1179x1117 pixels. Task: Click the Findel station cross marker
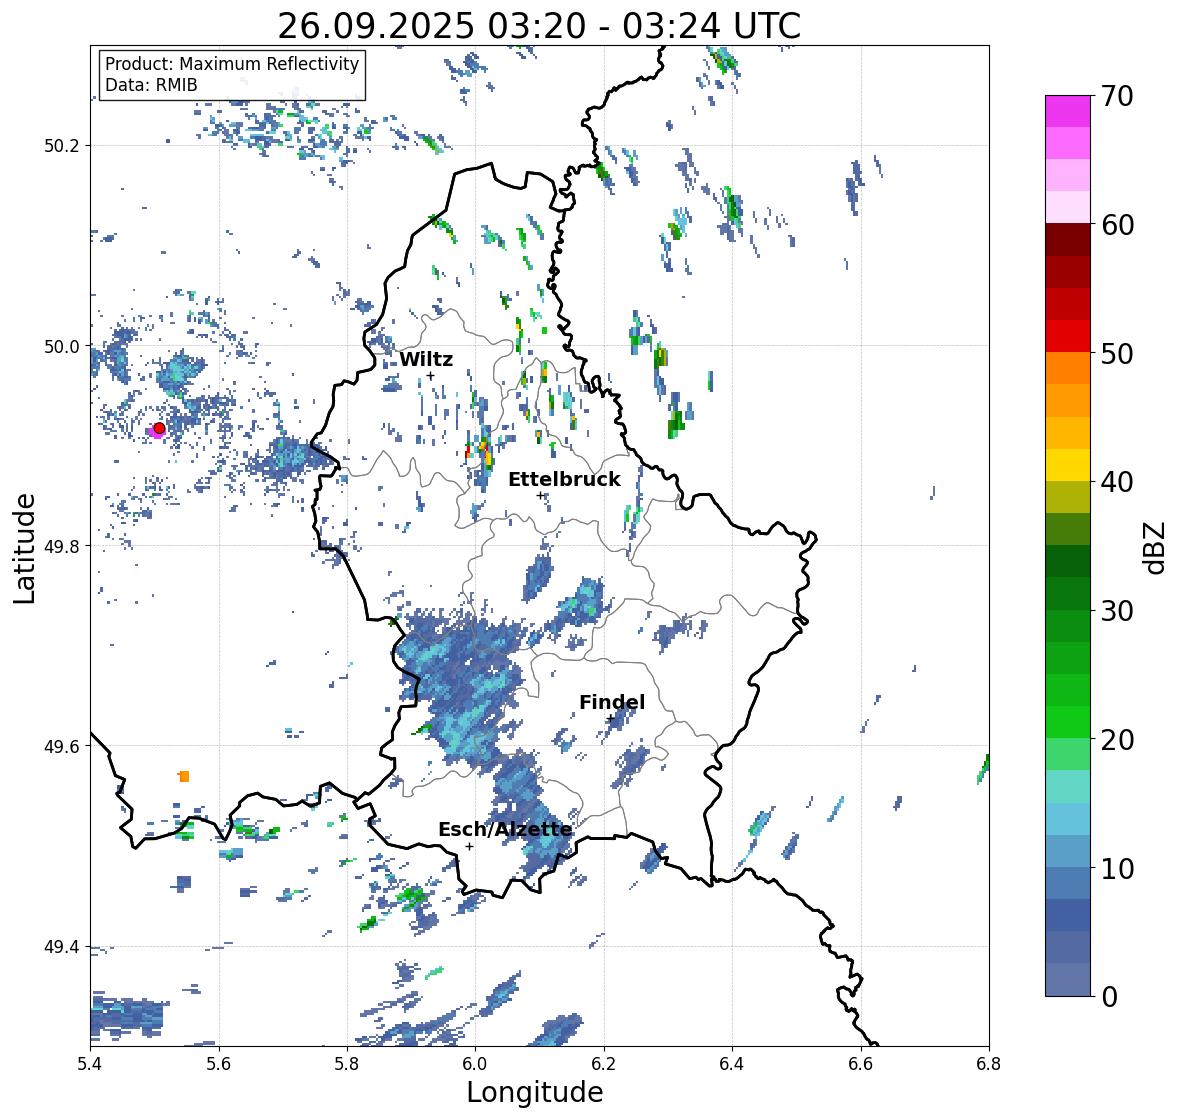pyautogui.click(x=610, y=719)
